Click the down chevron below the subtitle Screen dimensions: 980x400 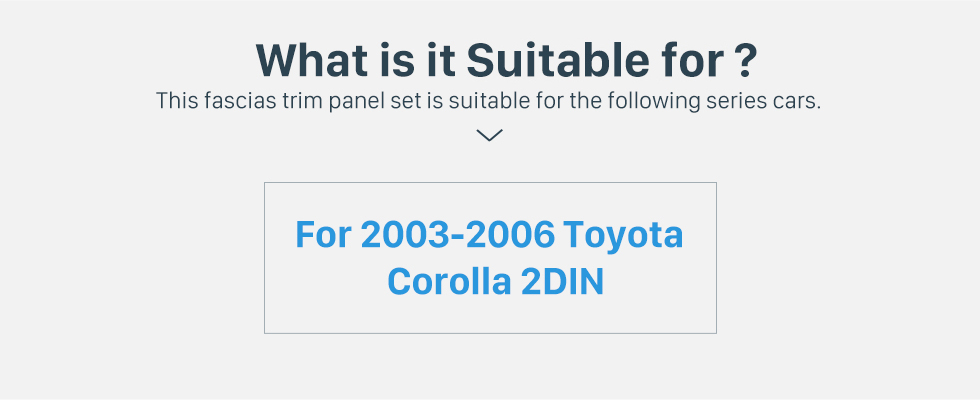489,135
